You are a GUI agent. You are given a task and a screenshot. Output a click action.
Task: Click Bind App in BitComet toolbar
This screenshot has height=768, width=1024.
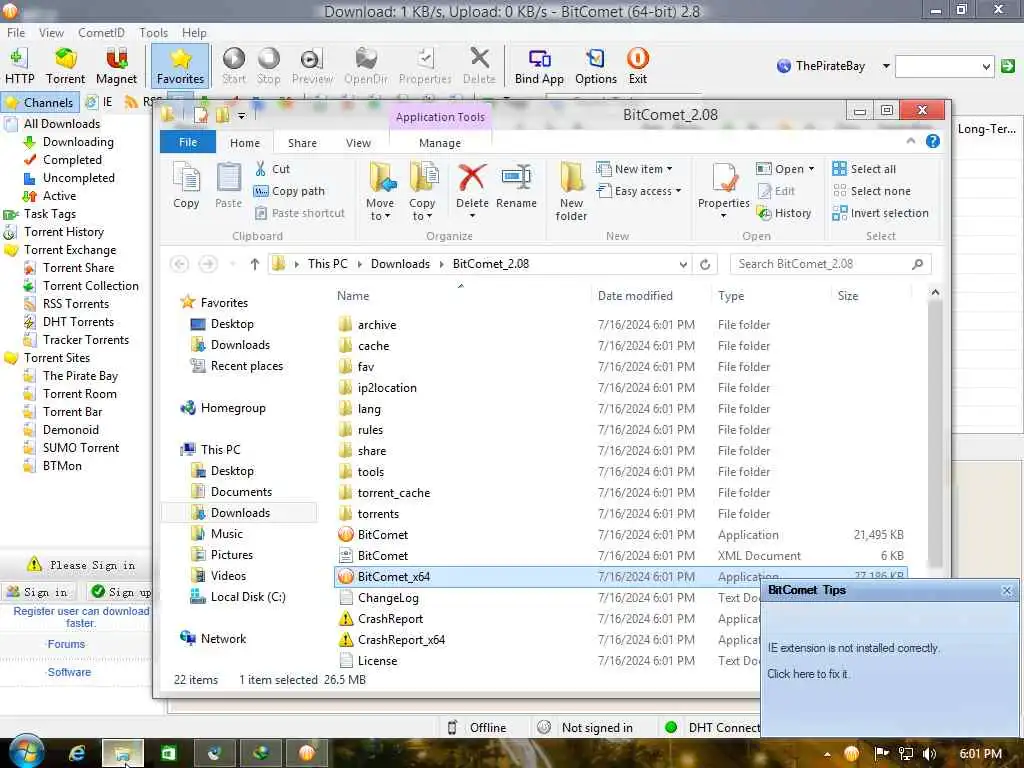[x=539, y=65]
